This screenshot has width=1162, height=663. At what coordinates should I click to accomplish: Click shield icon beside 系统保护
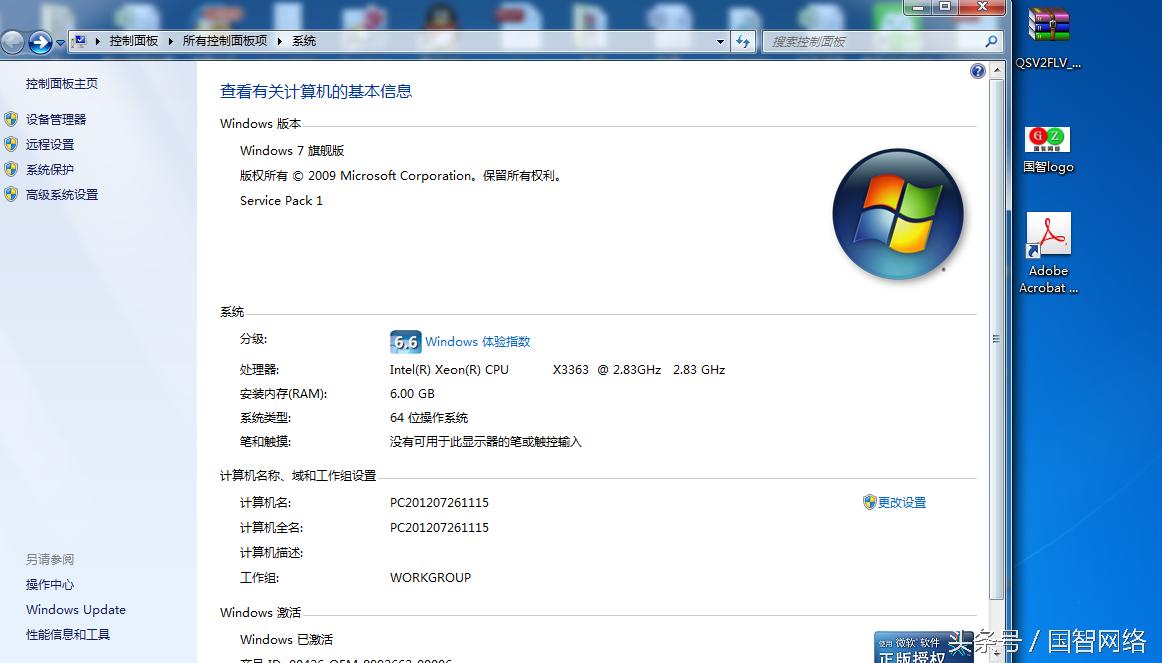click(x=11, y=169)
